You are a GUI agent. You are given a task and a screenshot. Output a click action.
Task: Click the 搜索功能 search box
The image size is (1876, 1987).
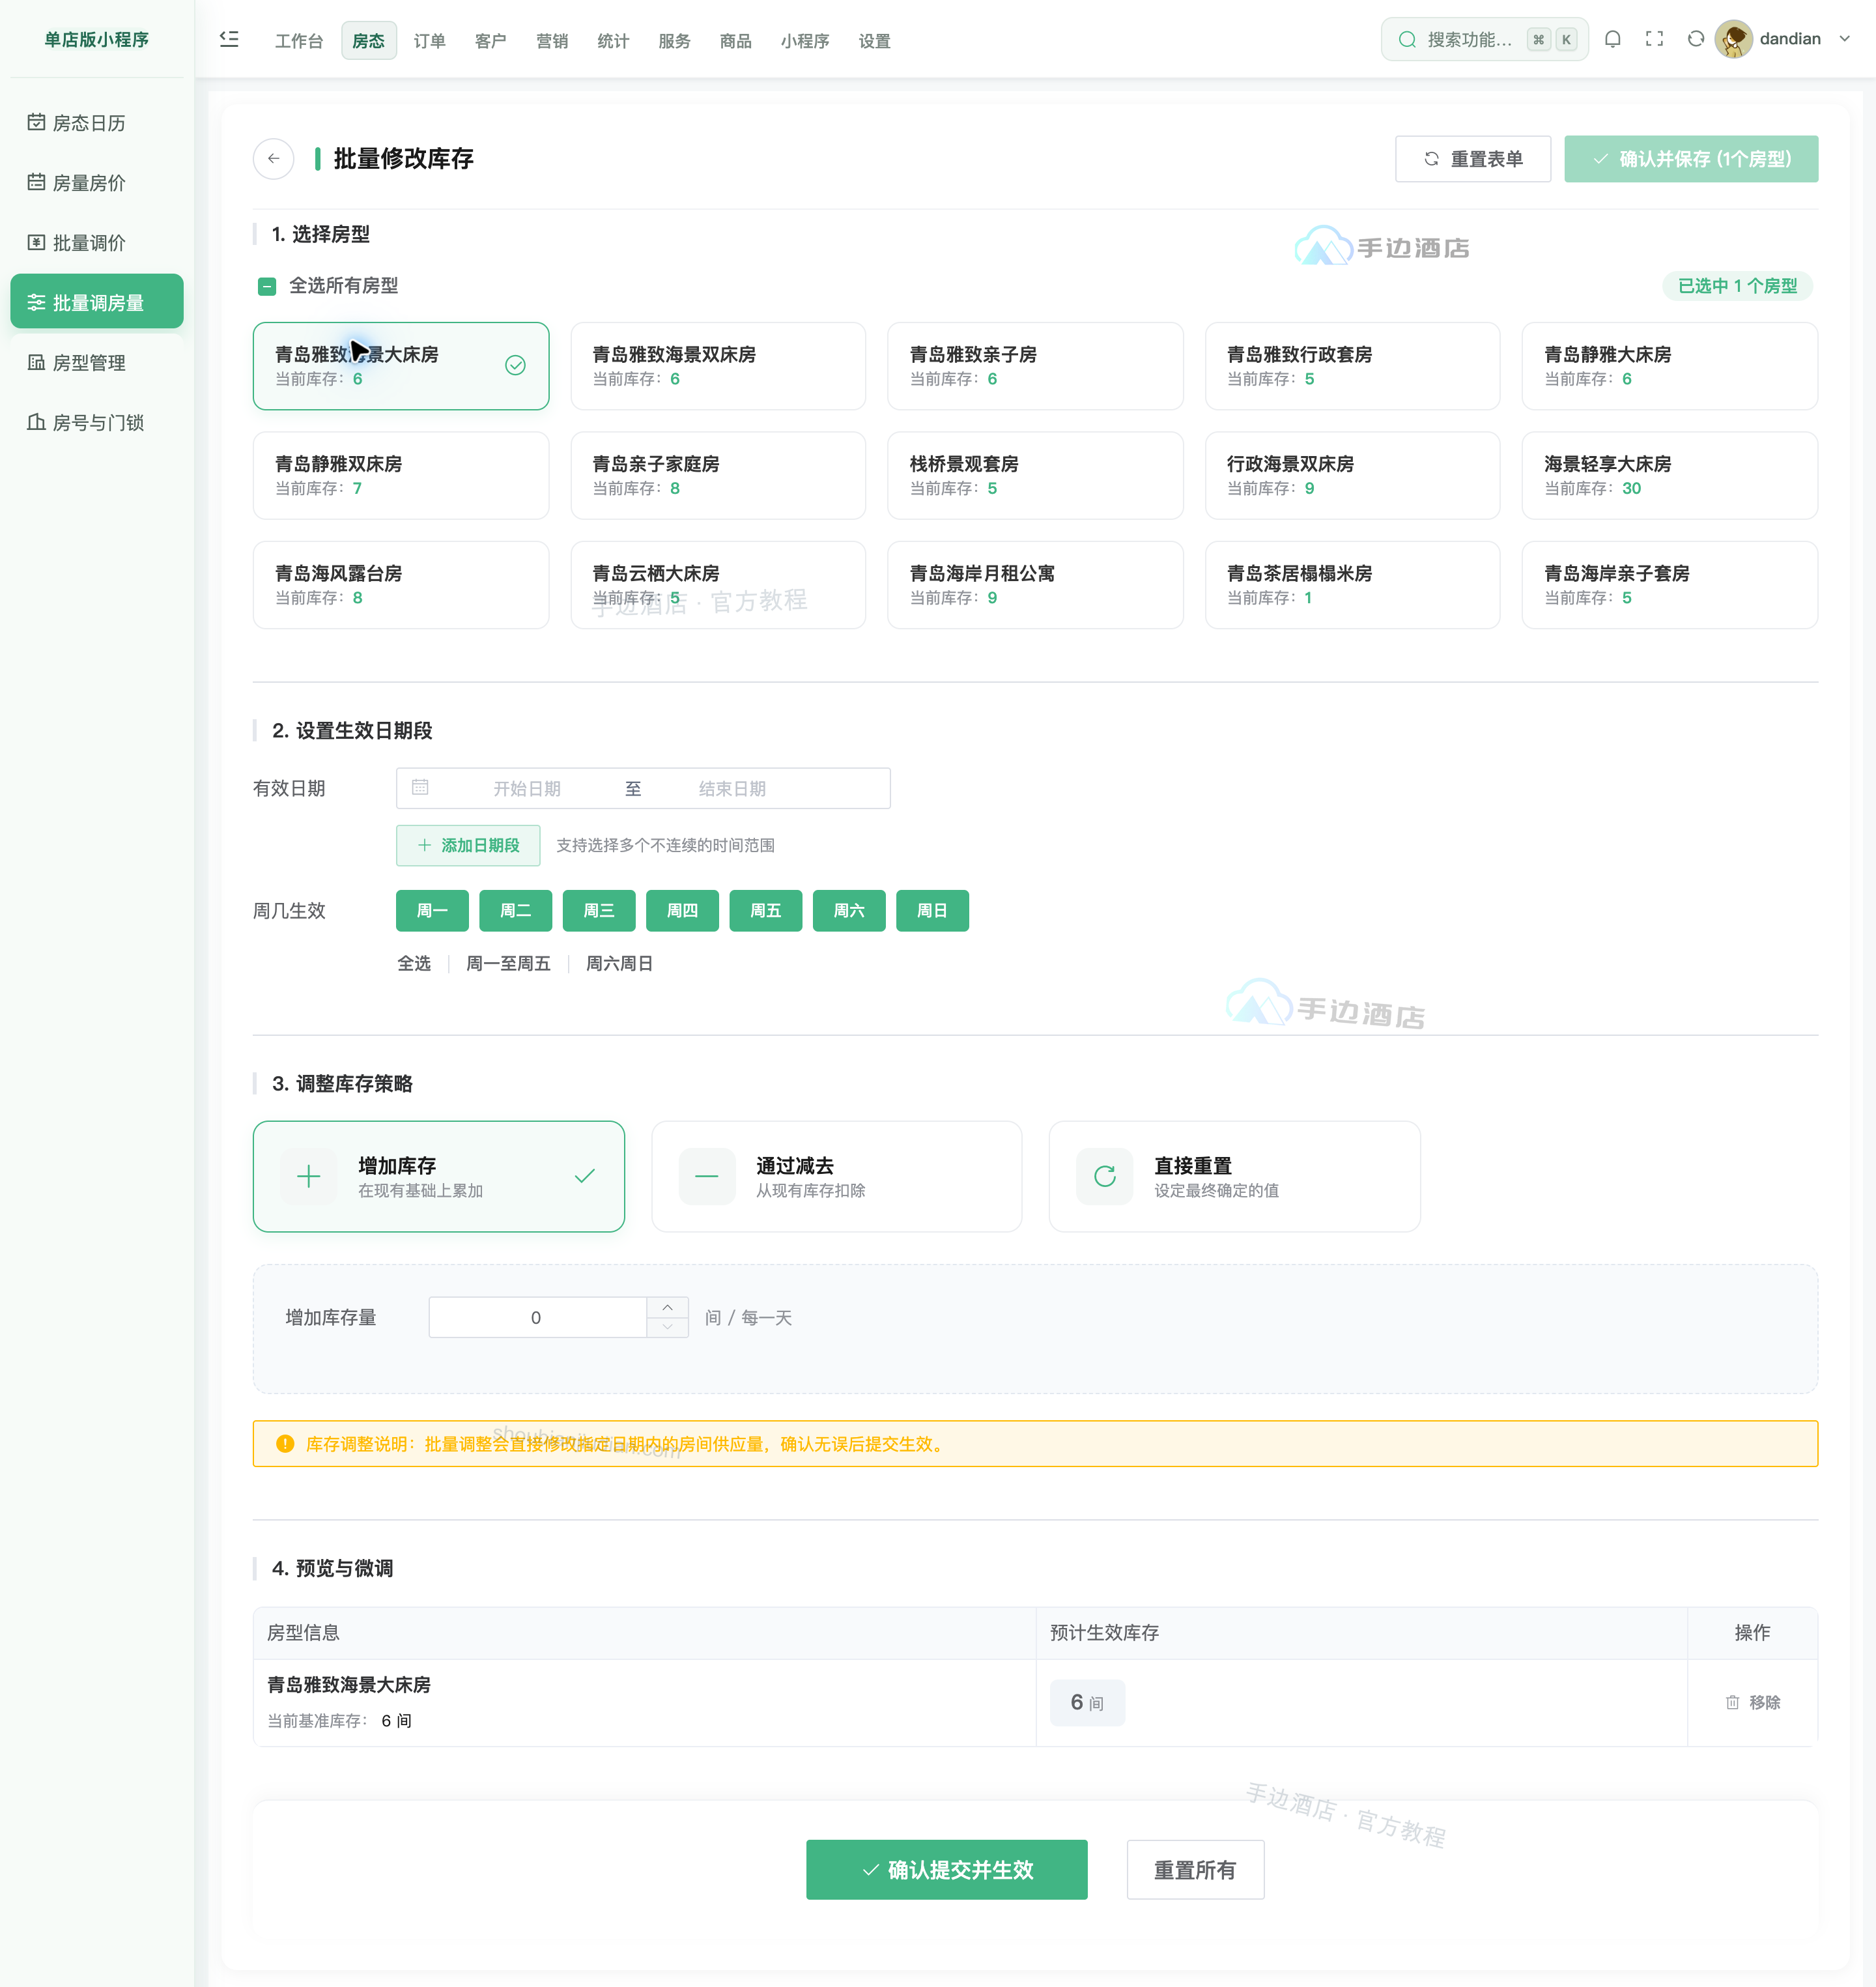[1484, 40]
